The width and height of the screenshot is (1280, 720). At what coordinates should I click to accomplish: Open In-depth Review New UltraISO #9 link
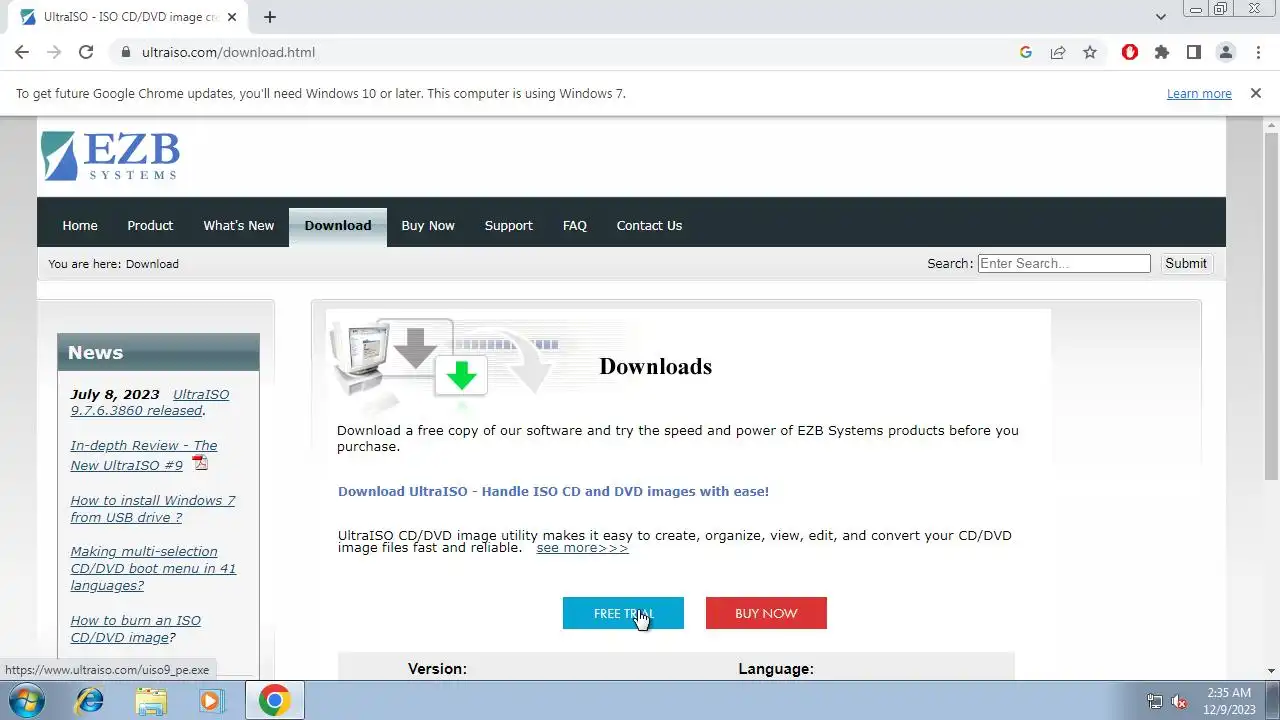144,454
